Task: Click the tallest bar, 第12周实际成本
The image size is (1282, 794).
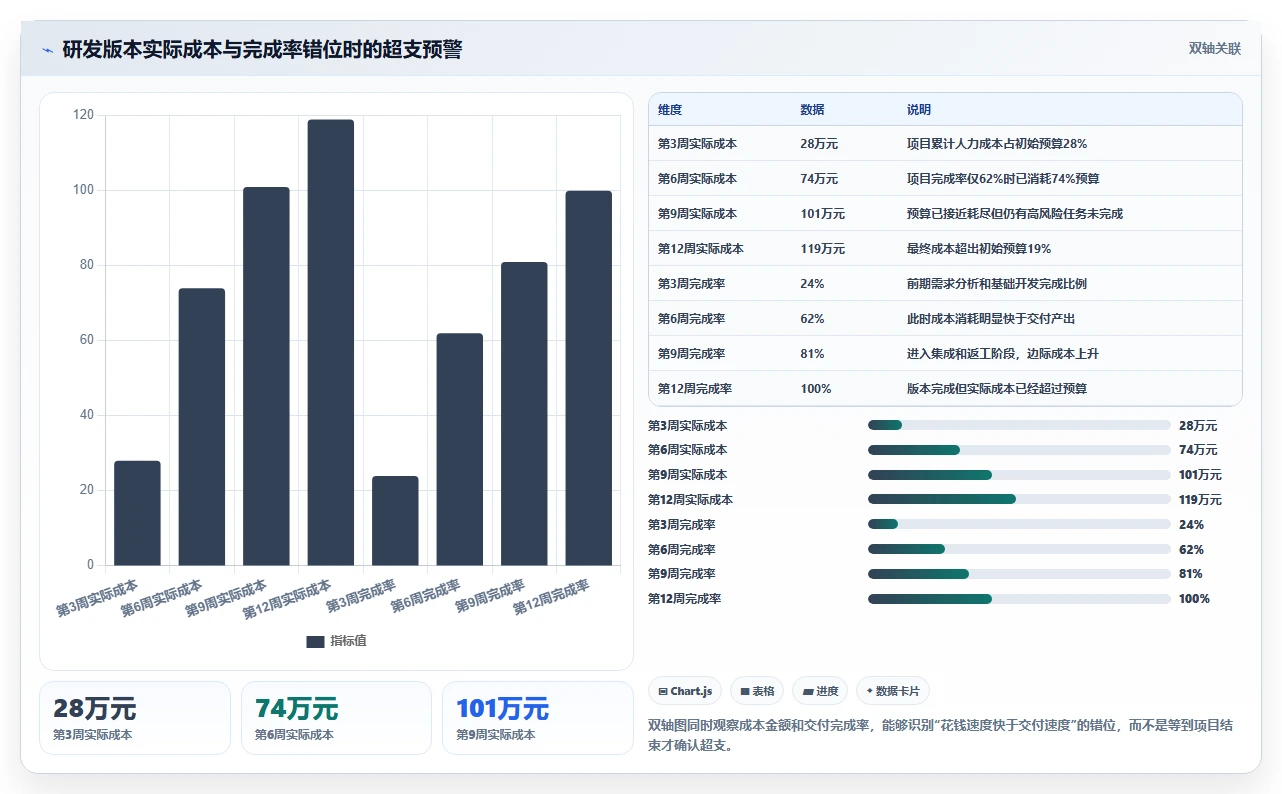Action: point(331,342)
